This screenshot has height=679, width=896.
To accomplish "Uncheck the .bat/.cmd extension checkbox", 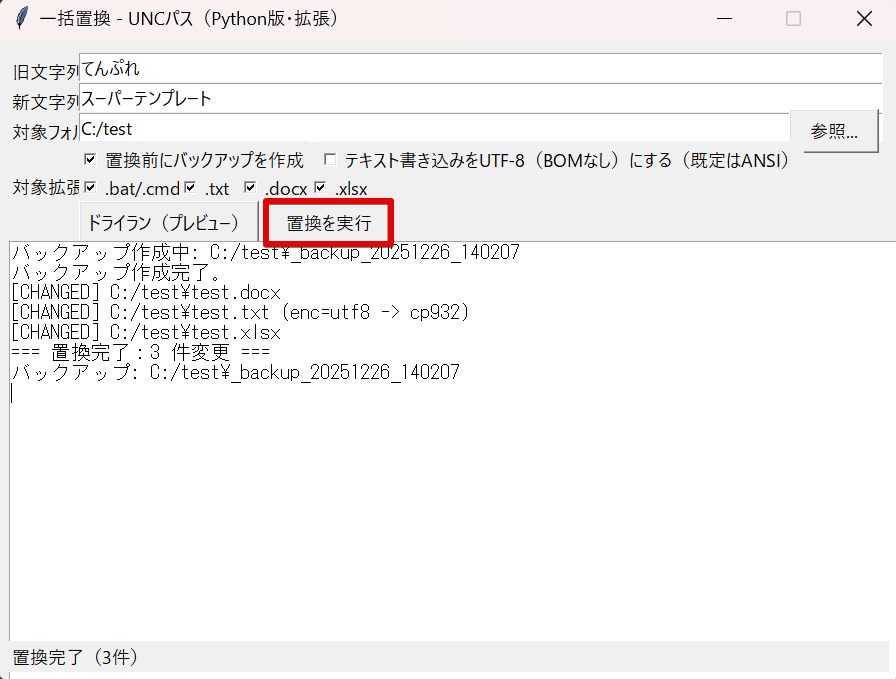I will 91,188.
